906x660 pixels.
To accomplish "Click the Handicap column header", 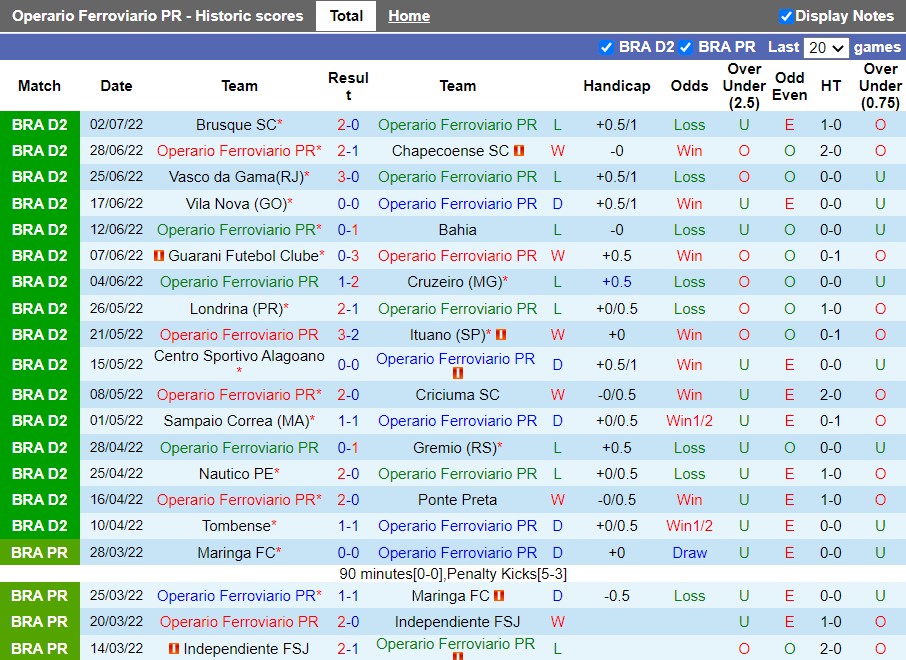I will [617, 86].
